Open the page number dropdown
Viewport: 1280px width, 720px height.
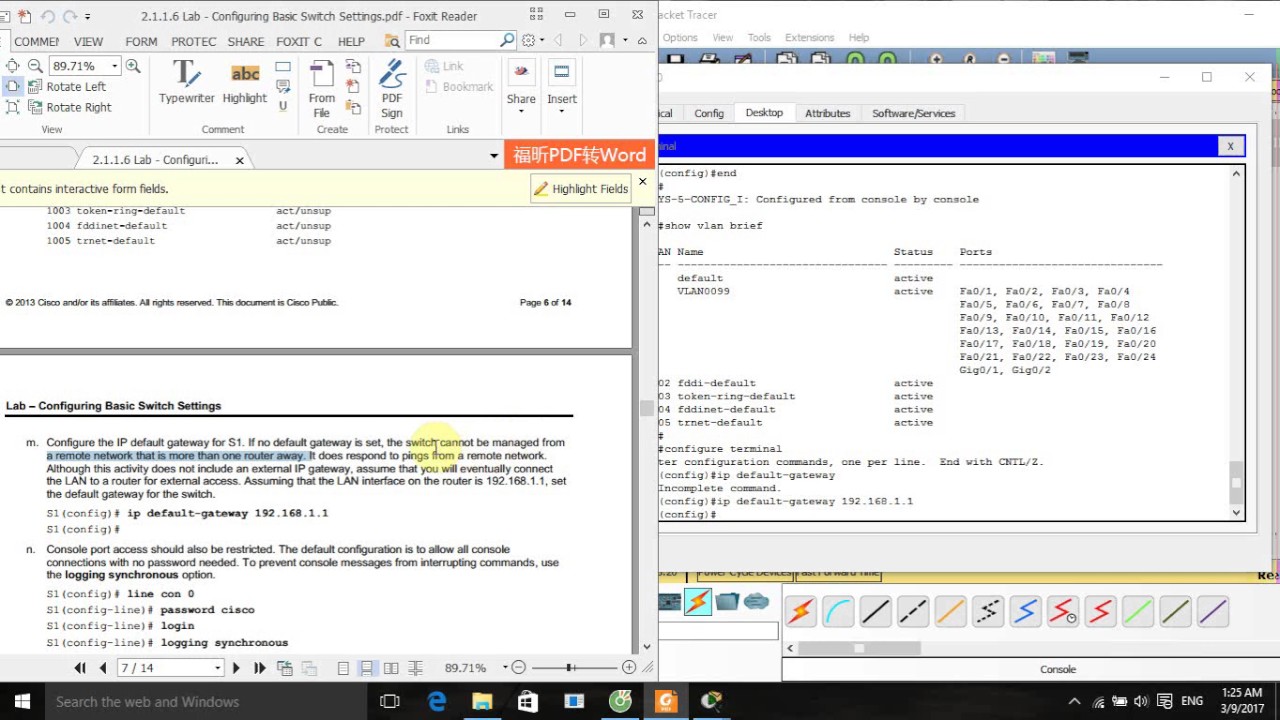[218, 668]
